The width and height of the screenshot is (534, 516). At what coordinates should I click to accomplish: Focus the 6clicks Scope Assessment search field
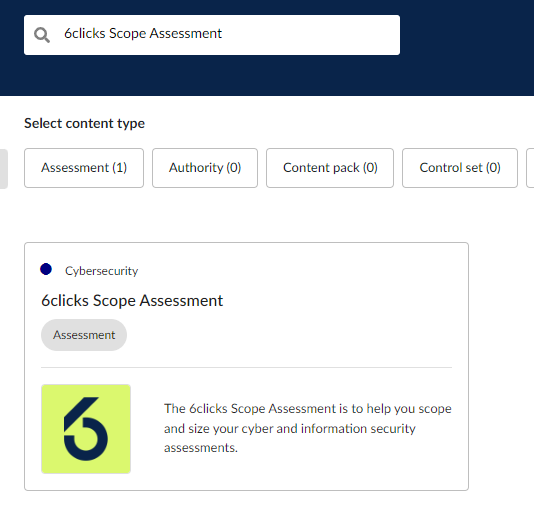[x=212, y=35]
